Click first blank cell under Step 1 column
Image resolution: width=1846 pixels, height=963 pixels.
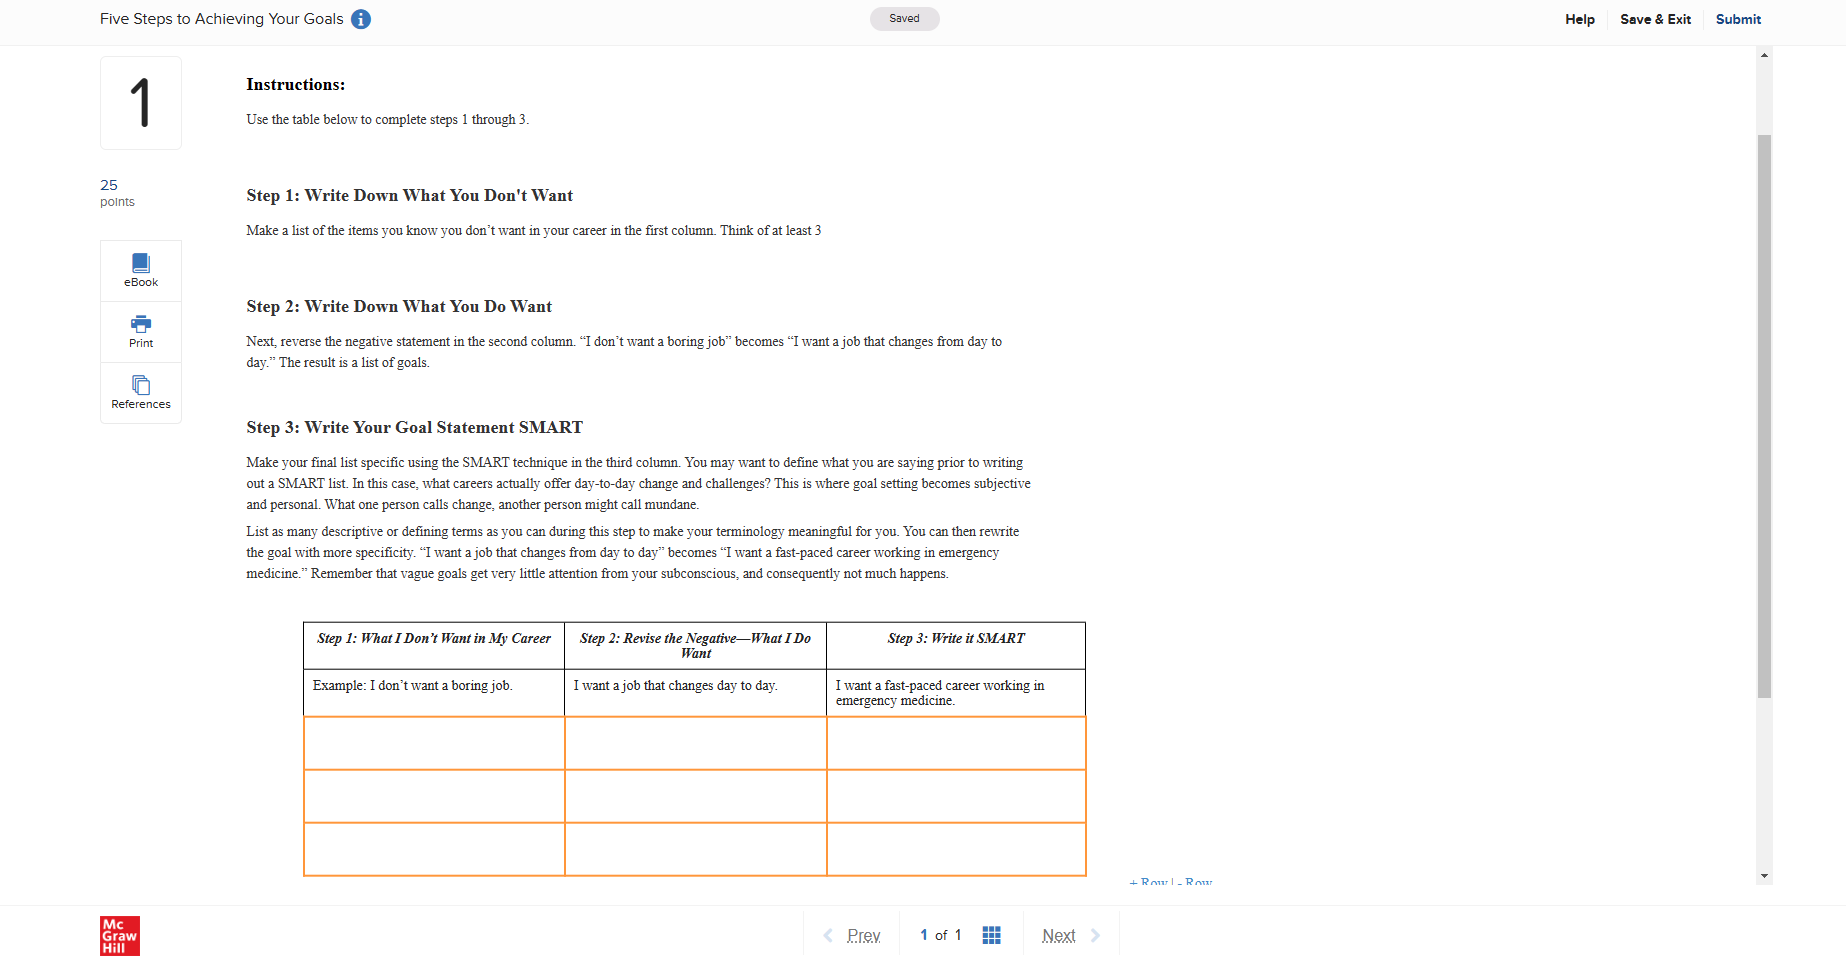[x=434, y=743]
